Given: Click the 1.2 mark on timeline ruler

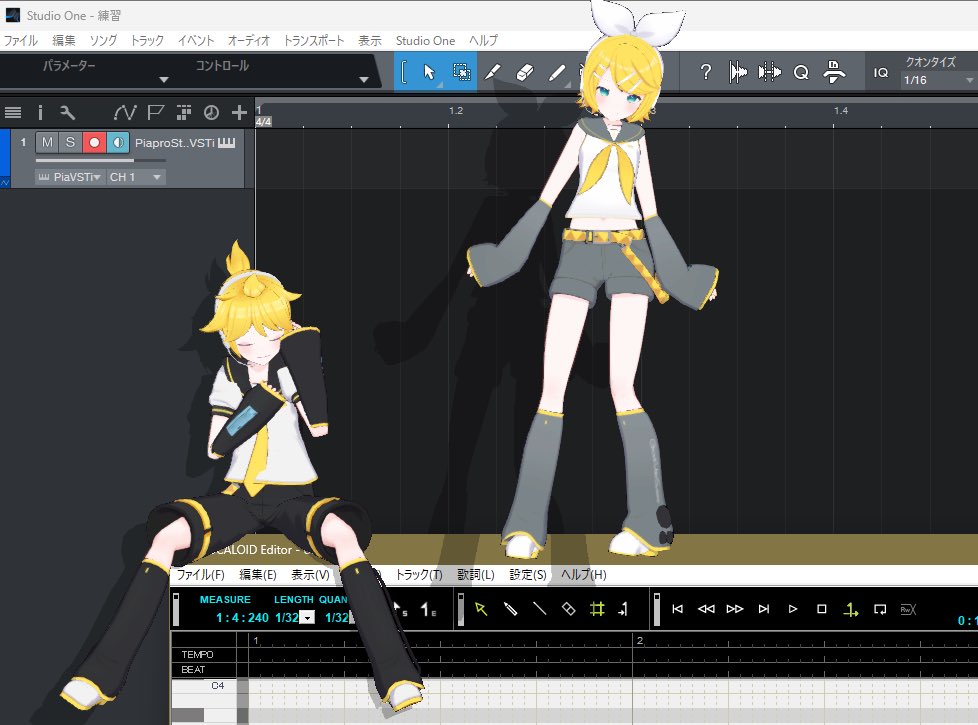Looking at the screenshot, I should pyautogui.click(x=456, y=110).
